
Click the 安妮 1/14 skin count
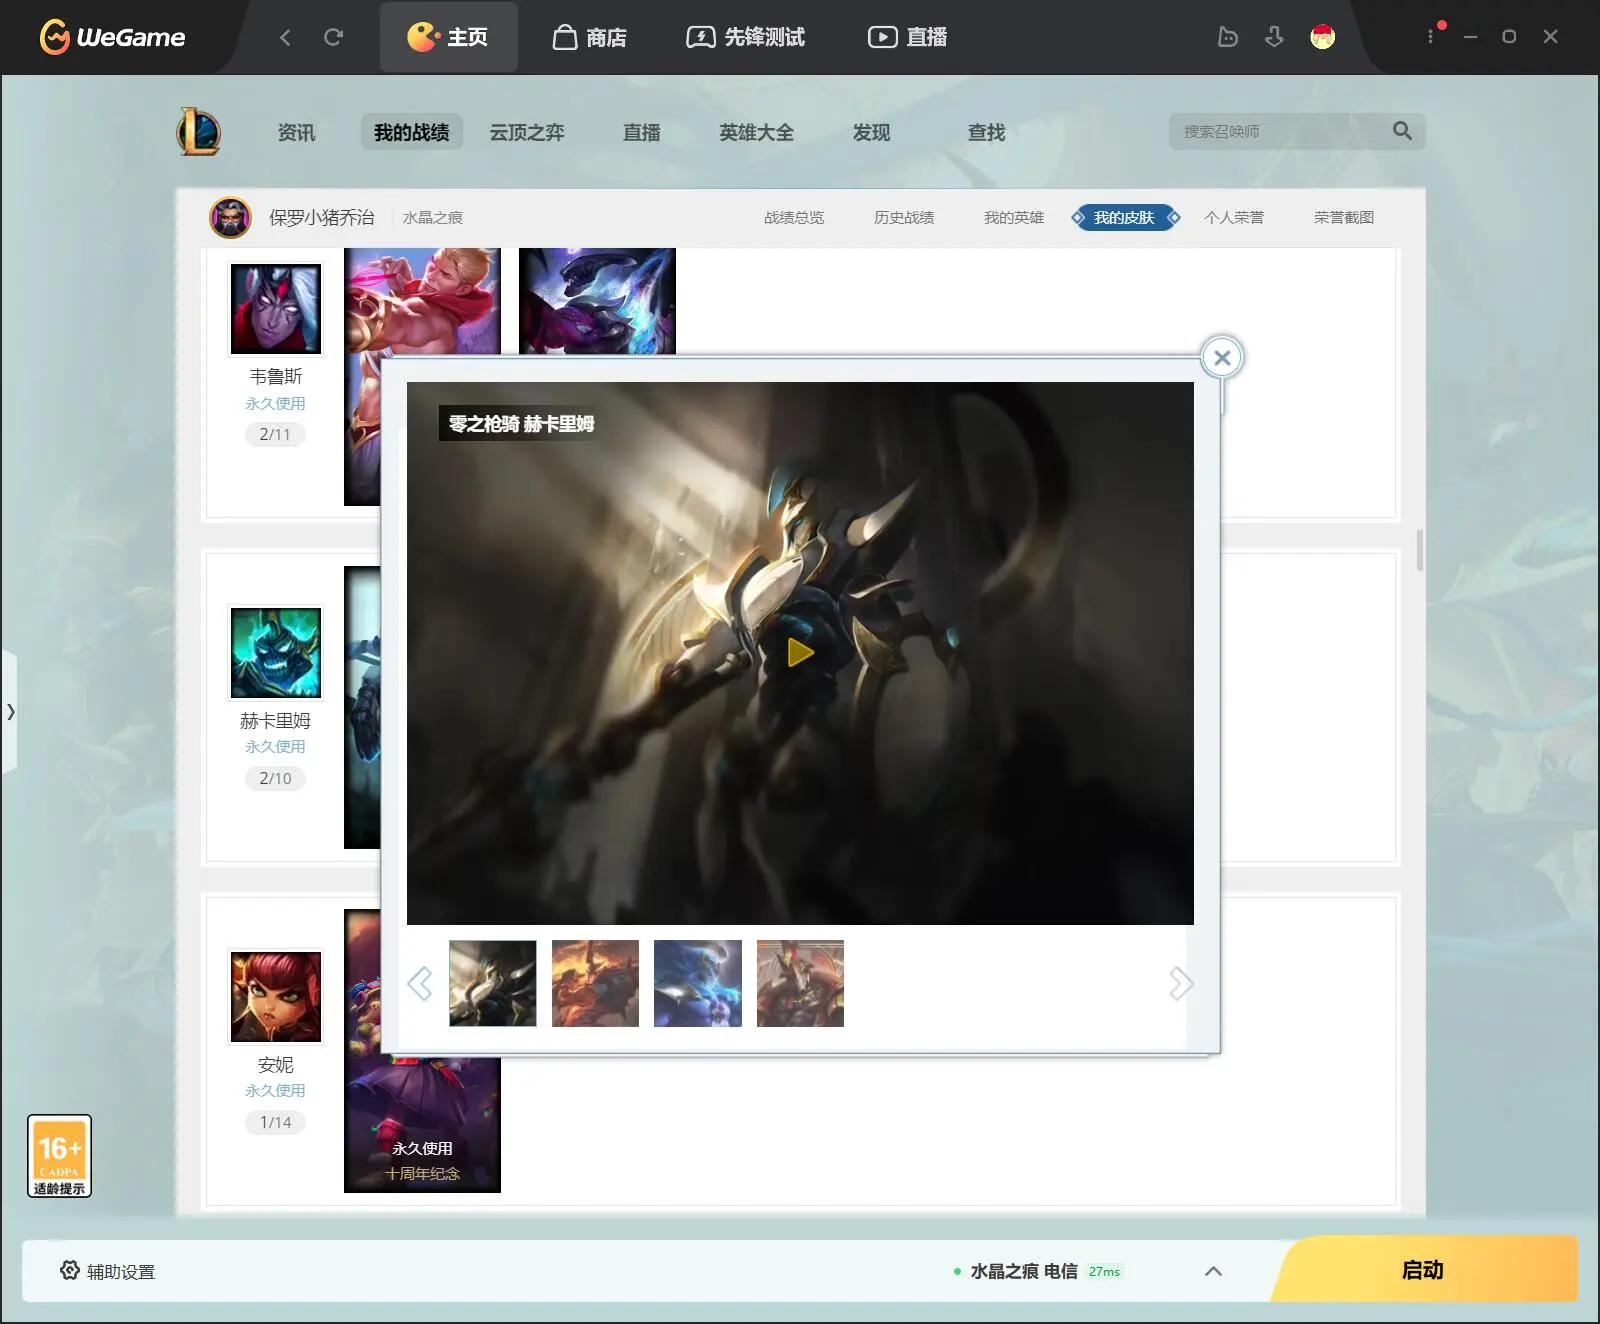275,1122
